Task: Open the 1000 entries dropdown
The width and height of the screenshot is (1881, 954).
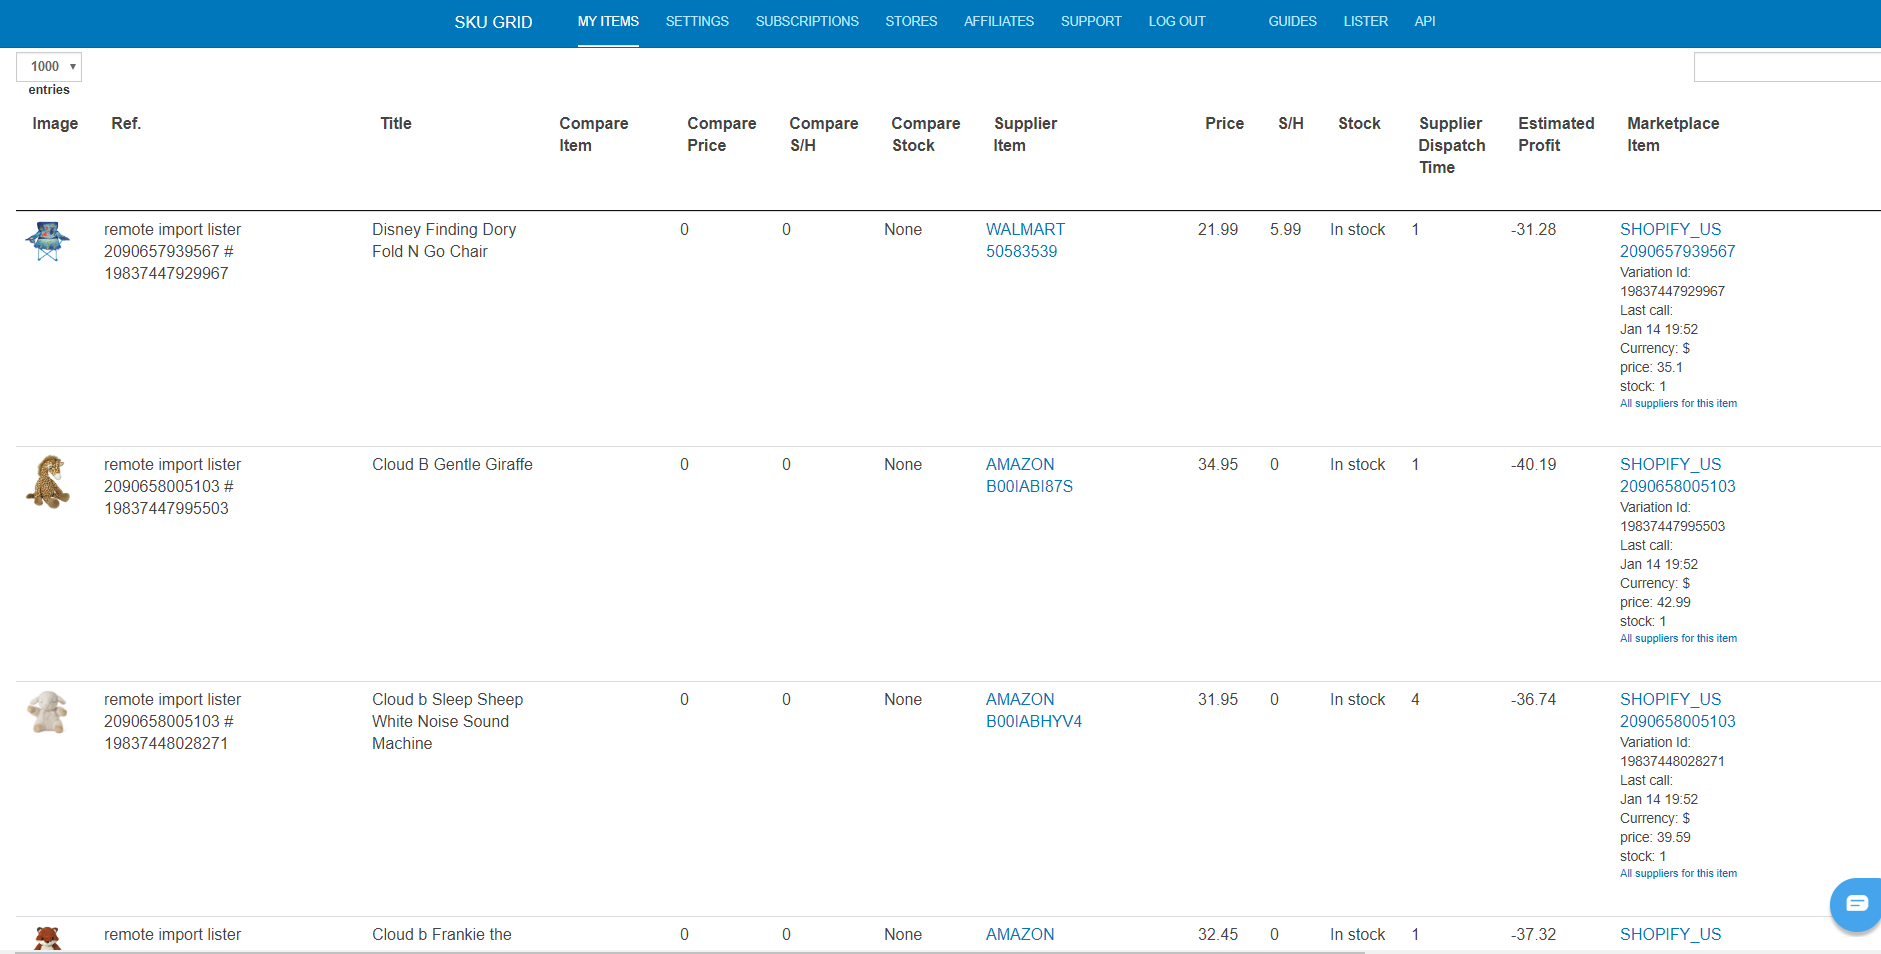Action: click(x=49, y=67)
